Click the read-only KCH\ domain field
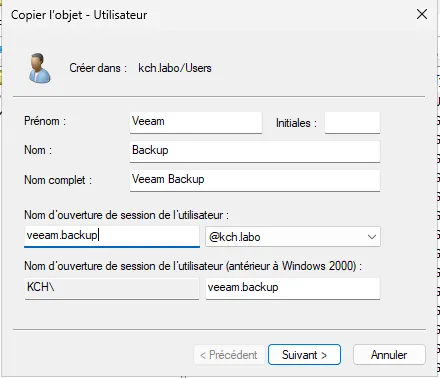Screen dimensions: 440x378 112,288
